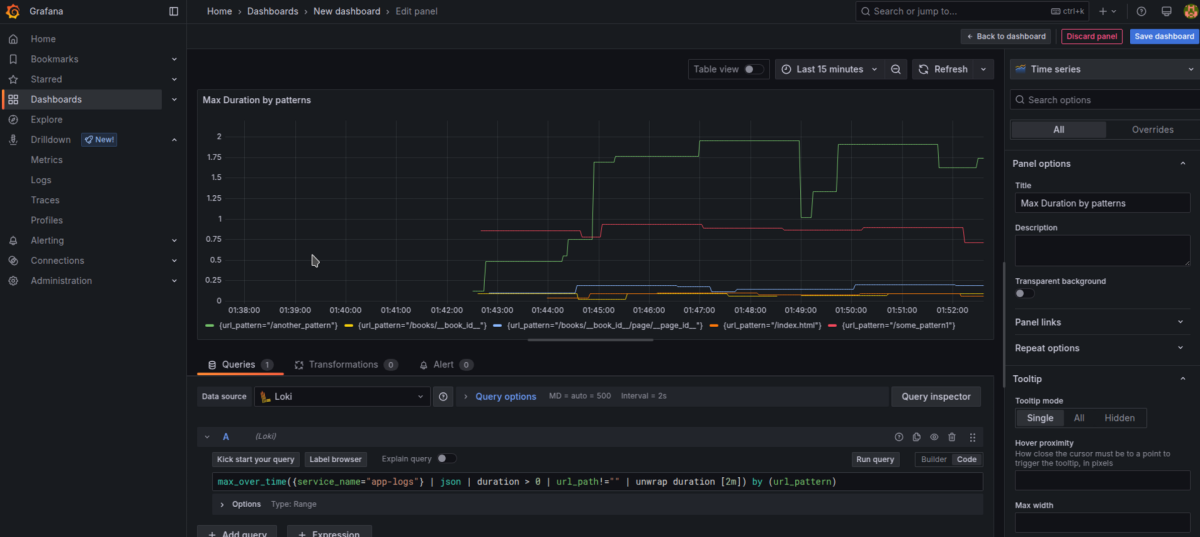
Task: Open the news feed icon in top bar
Action: [1166, 11]
